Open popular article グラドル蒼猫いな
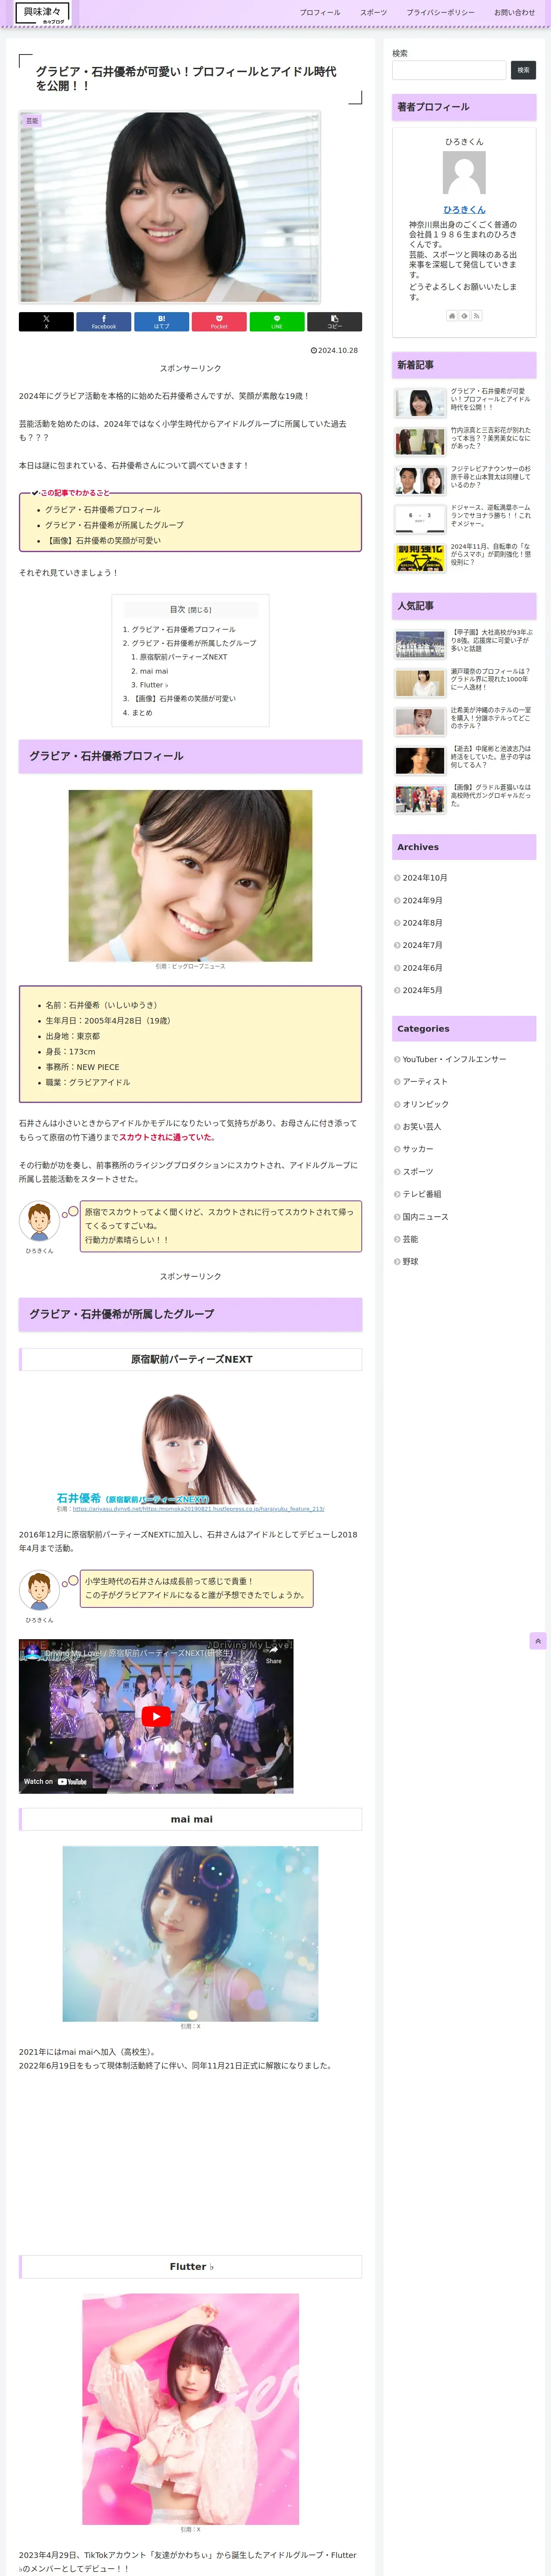The height and width of the screenshot is (2576, 551). 464,799
